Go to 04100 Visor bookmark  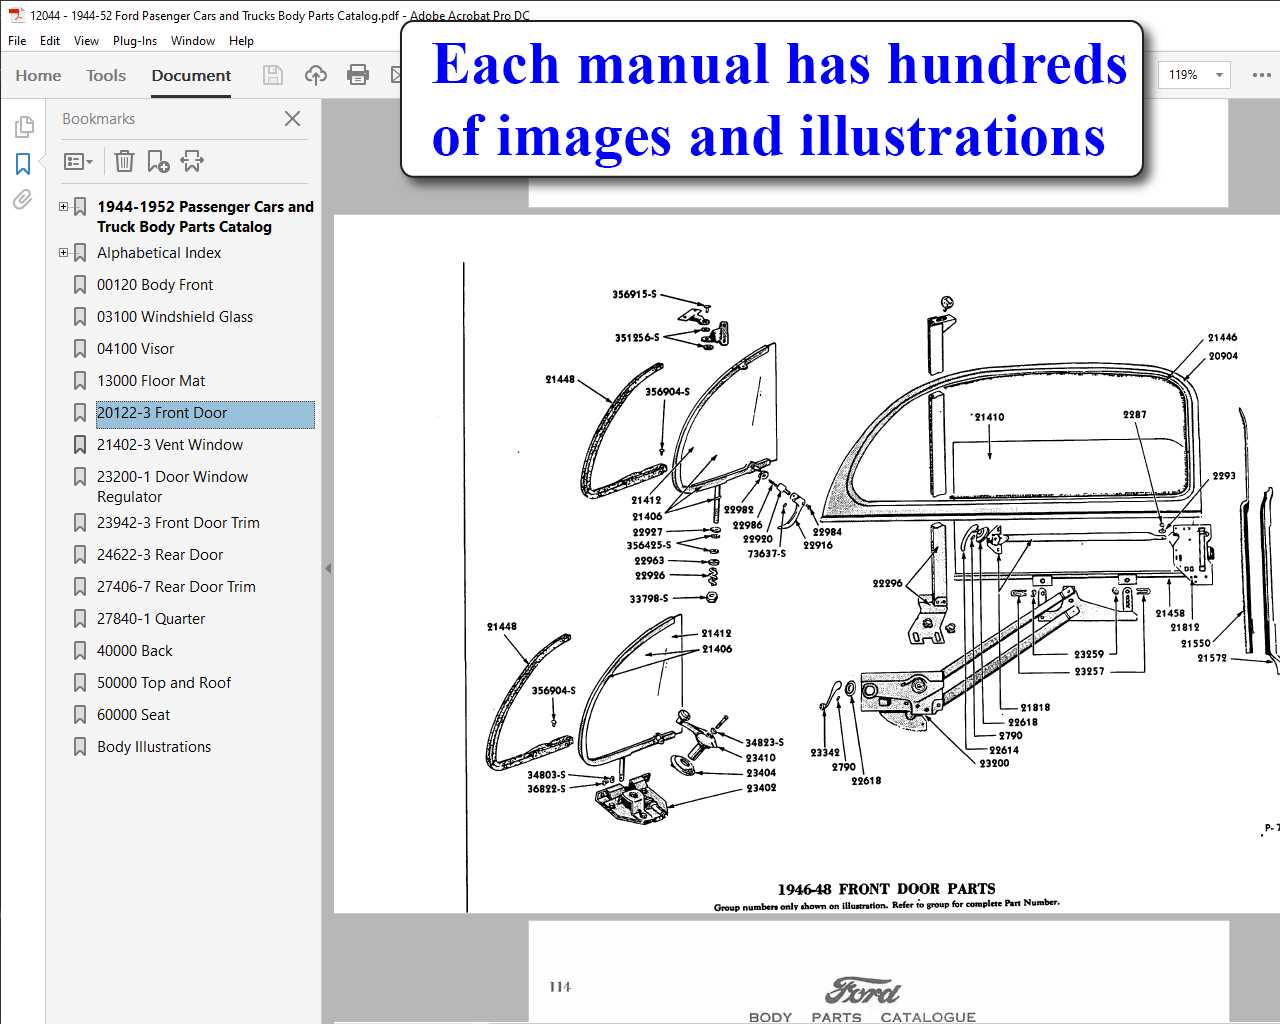click(135, 349)
